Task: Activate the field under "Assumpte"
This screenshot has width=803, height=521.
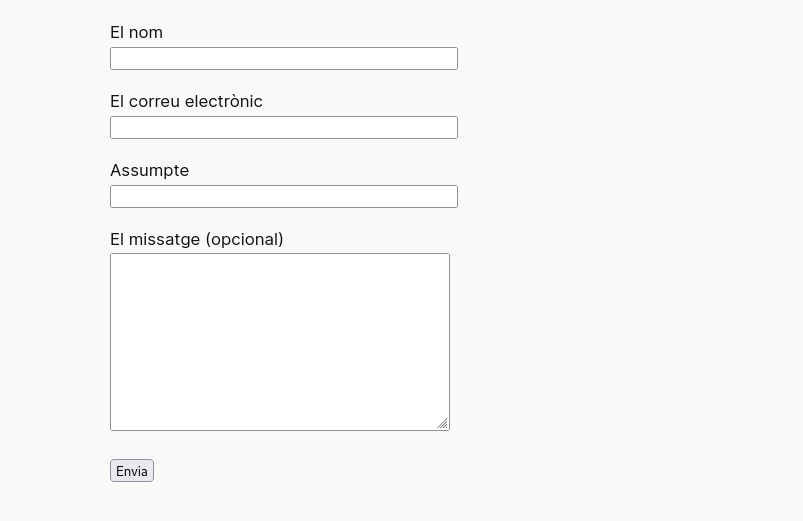Action: [283, 197]
